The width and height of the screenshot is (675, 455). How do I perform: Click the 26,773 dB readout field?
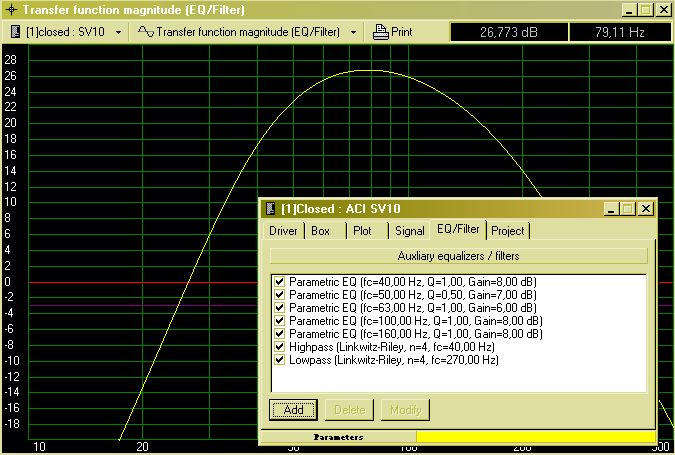click(x=508, y=32)
